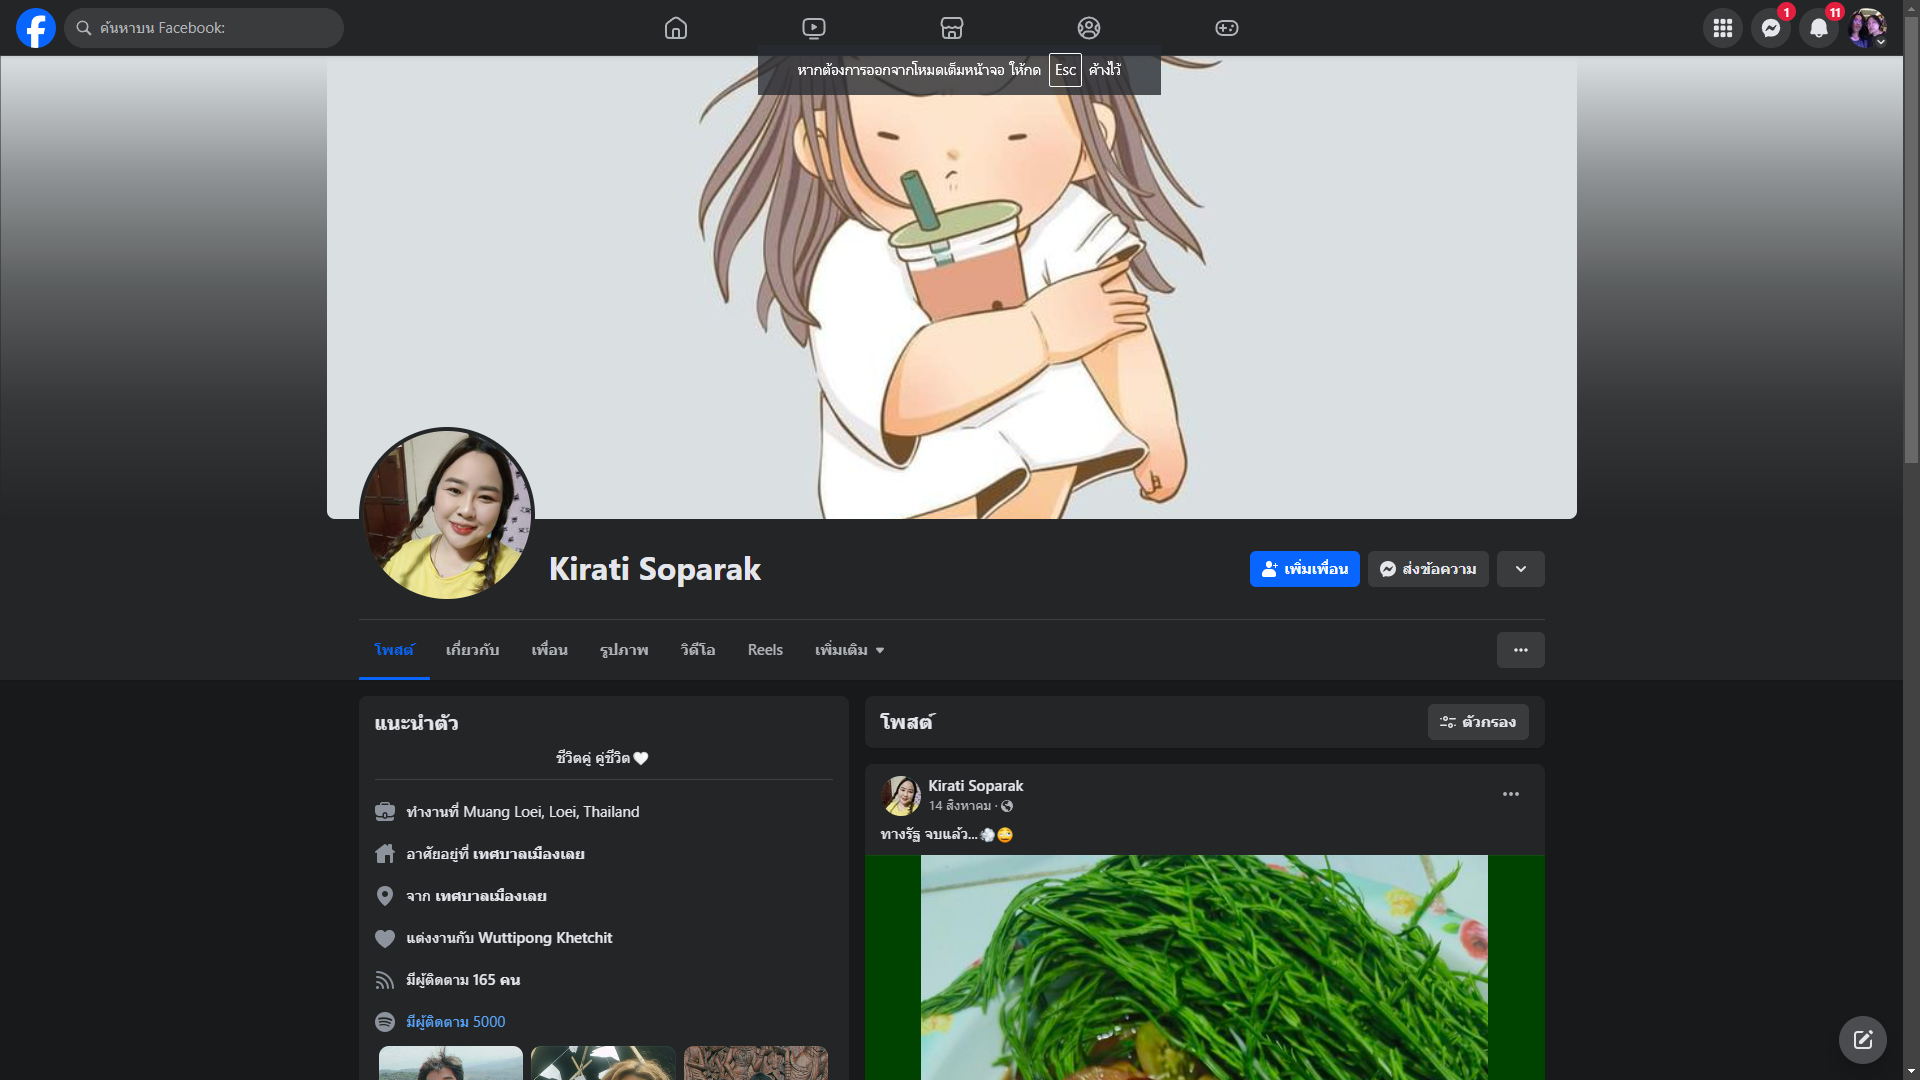The width and height of the screenshot is (1920, 1080).
Task: Open the Groups icon in top bar
Action: (1089, 28)
